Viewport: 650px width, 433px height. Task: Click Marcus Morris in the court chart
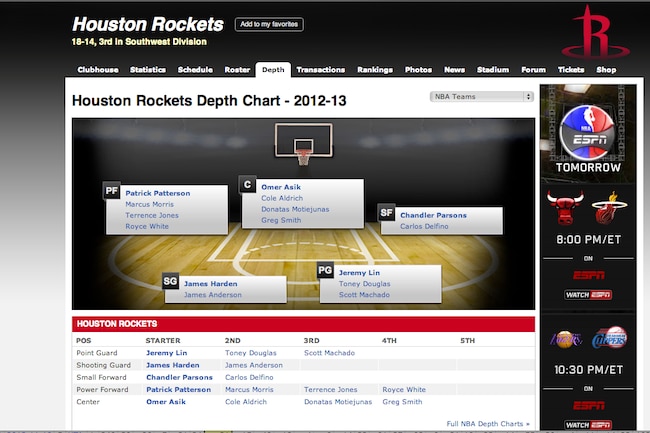point(150,204)
